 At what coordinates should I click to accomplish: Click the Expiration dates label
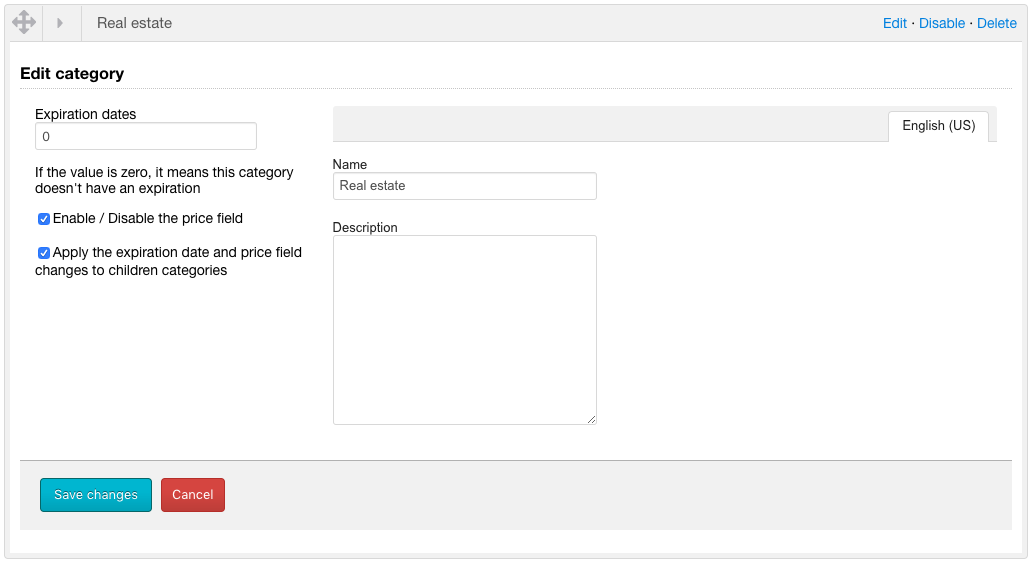coord(86,114)
